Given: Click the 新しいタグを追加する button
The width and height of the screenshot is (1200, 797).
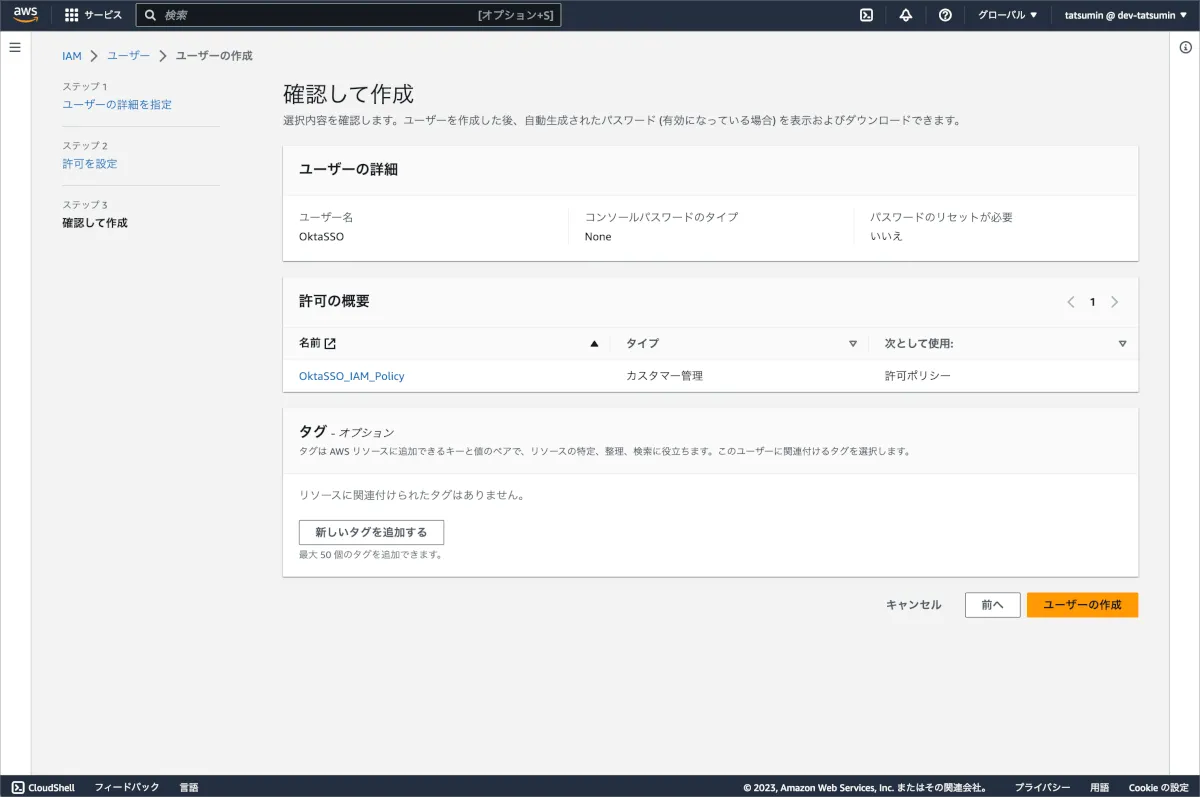Looking at the screenshot, I should (371, 532).
